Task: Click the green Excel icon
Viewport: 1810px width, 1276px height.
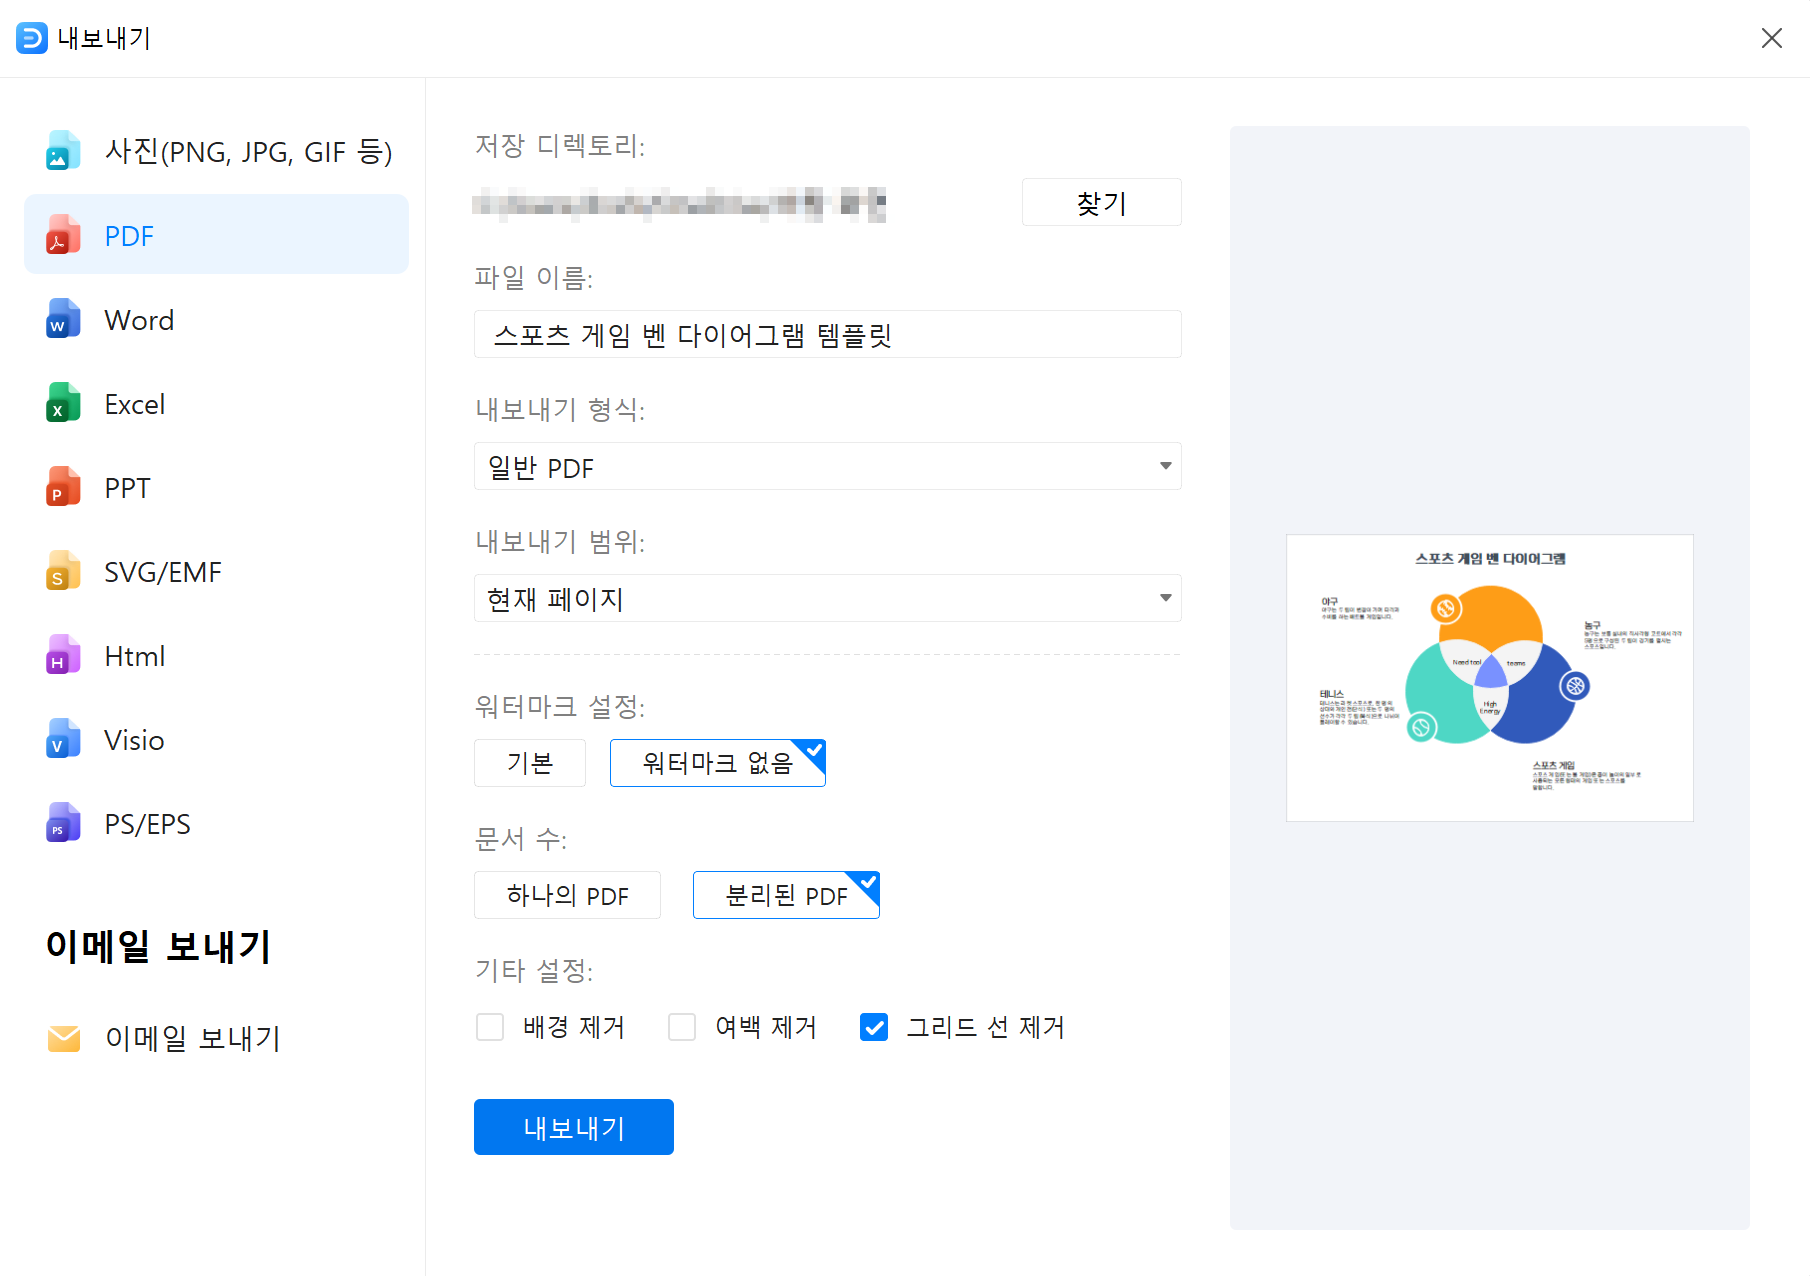Action: pos(63,403)
